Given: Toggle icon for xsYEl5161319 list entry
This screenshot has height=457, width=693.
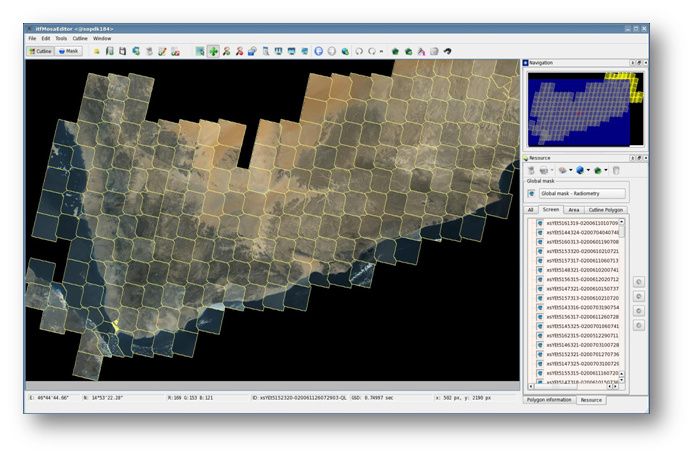Looking at the screenshot, I should pos(540,223).
